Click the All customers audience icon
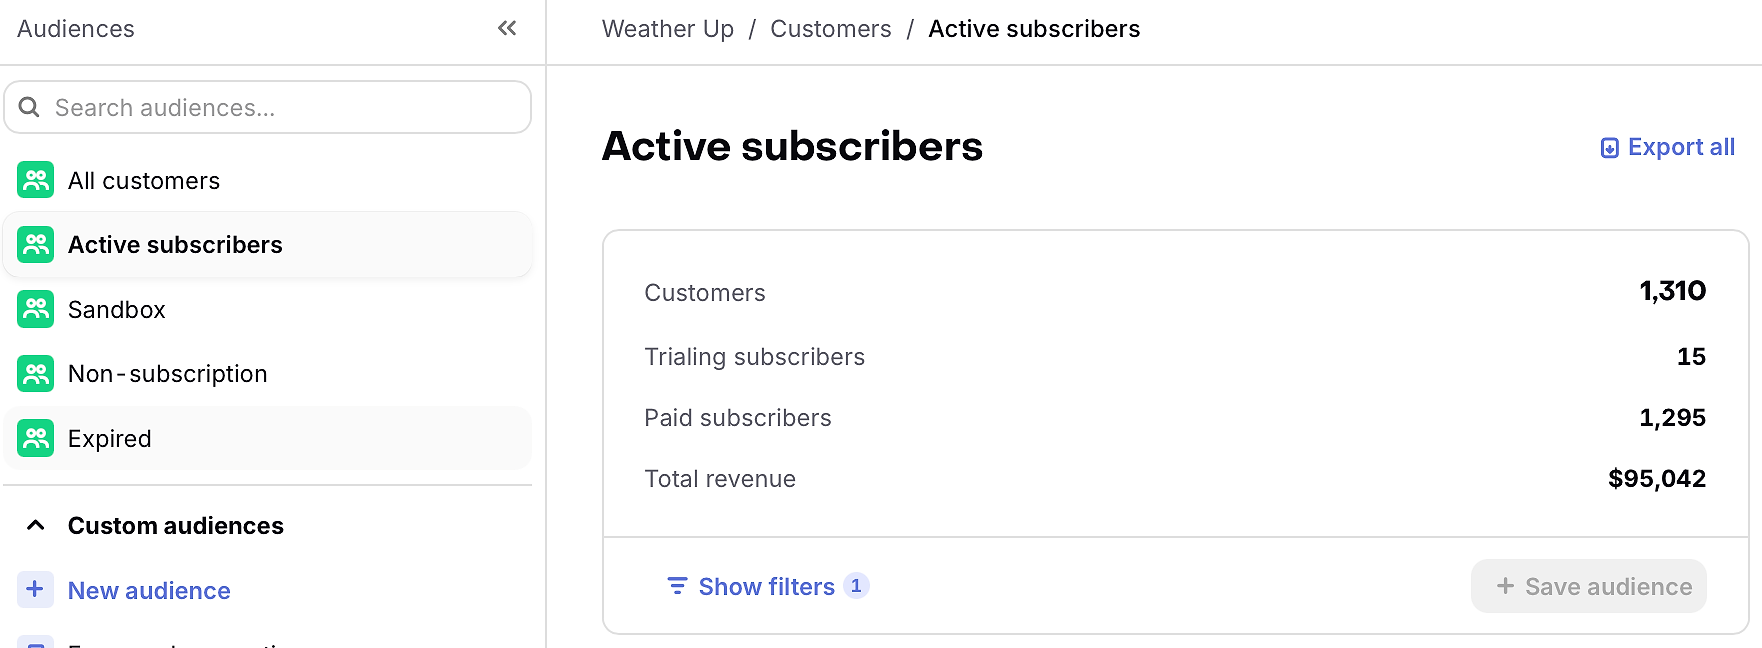The height and width of the screenshot is (648, 1762). pos(36,180)
